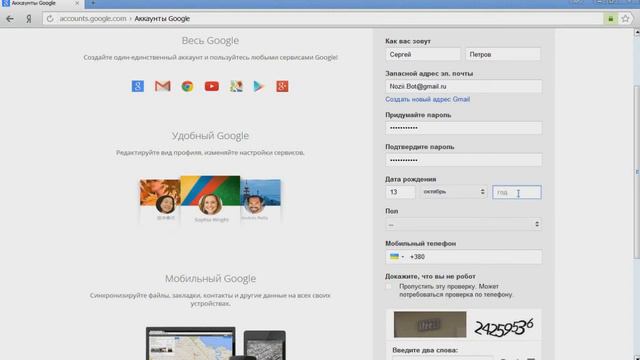The image size is (640, 360).
Task: Click the scrollbar up arrow
Action: [636, 32]
